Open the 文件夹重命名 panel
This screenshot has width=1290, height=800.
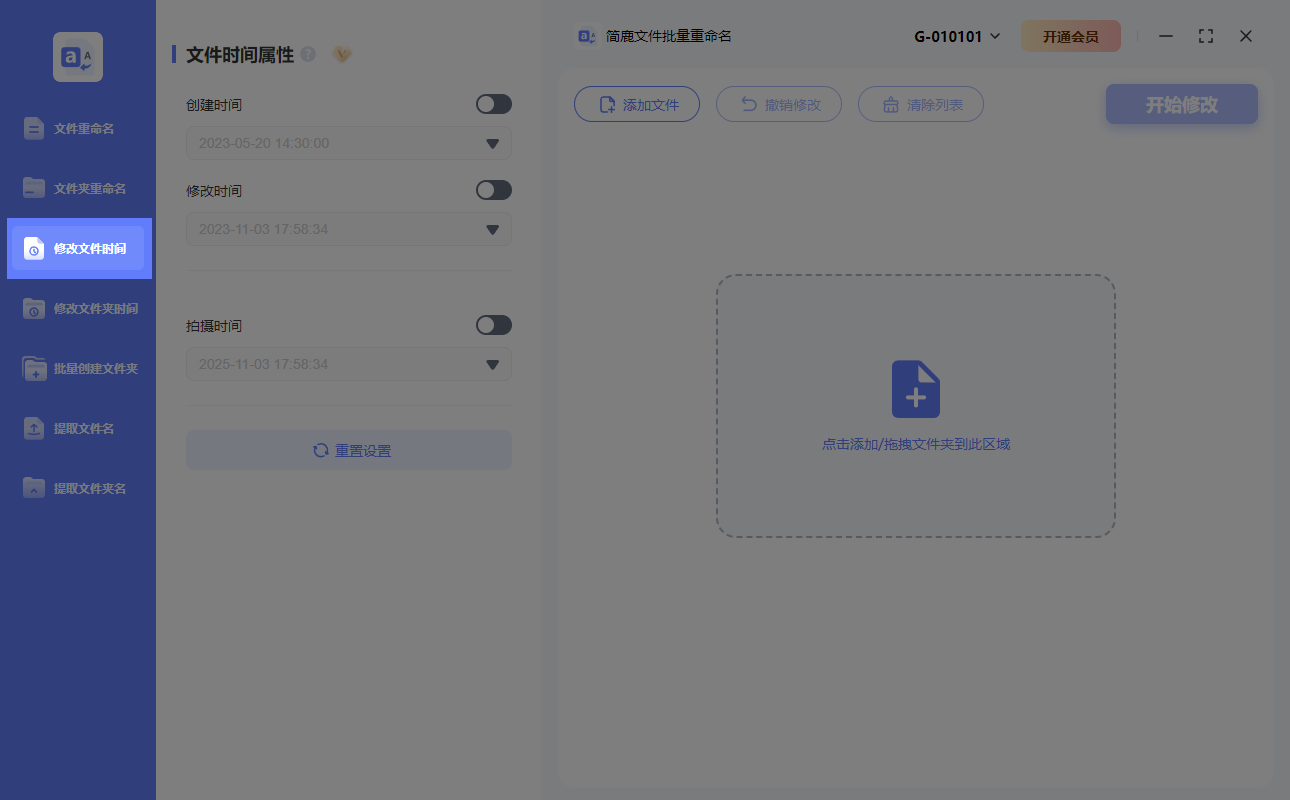click(78, 188)
